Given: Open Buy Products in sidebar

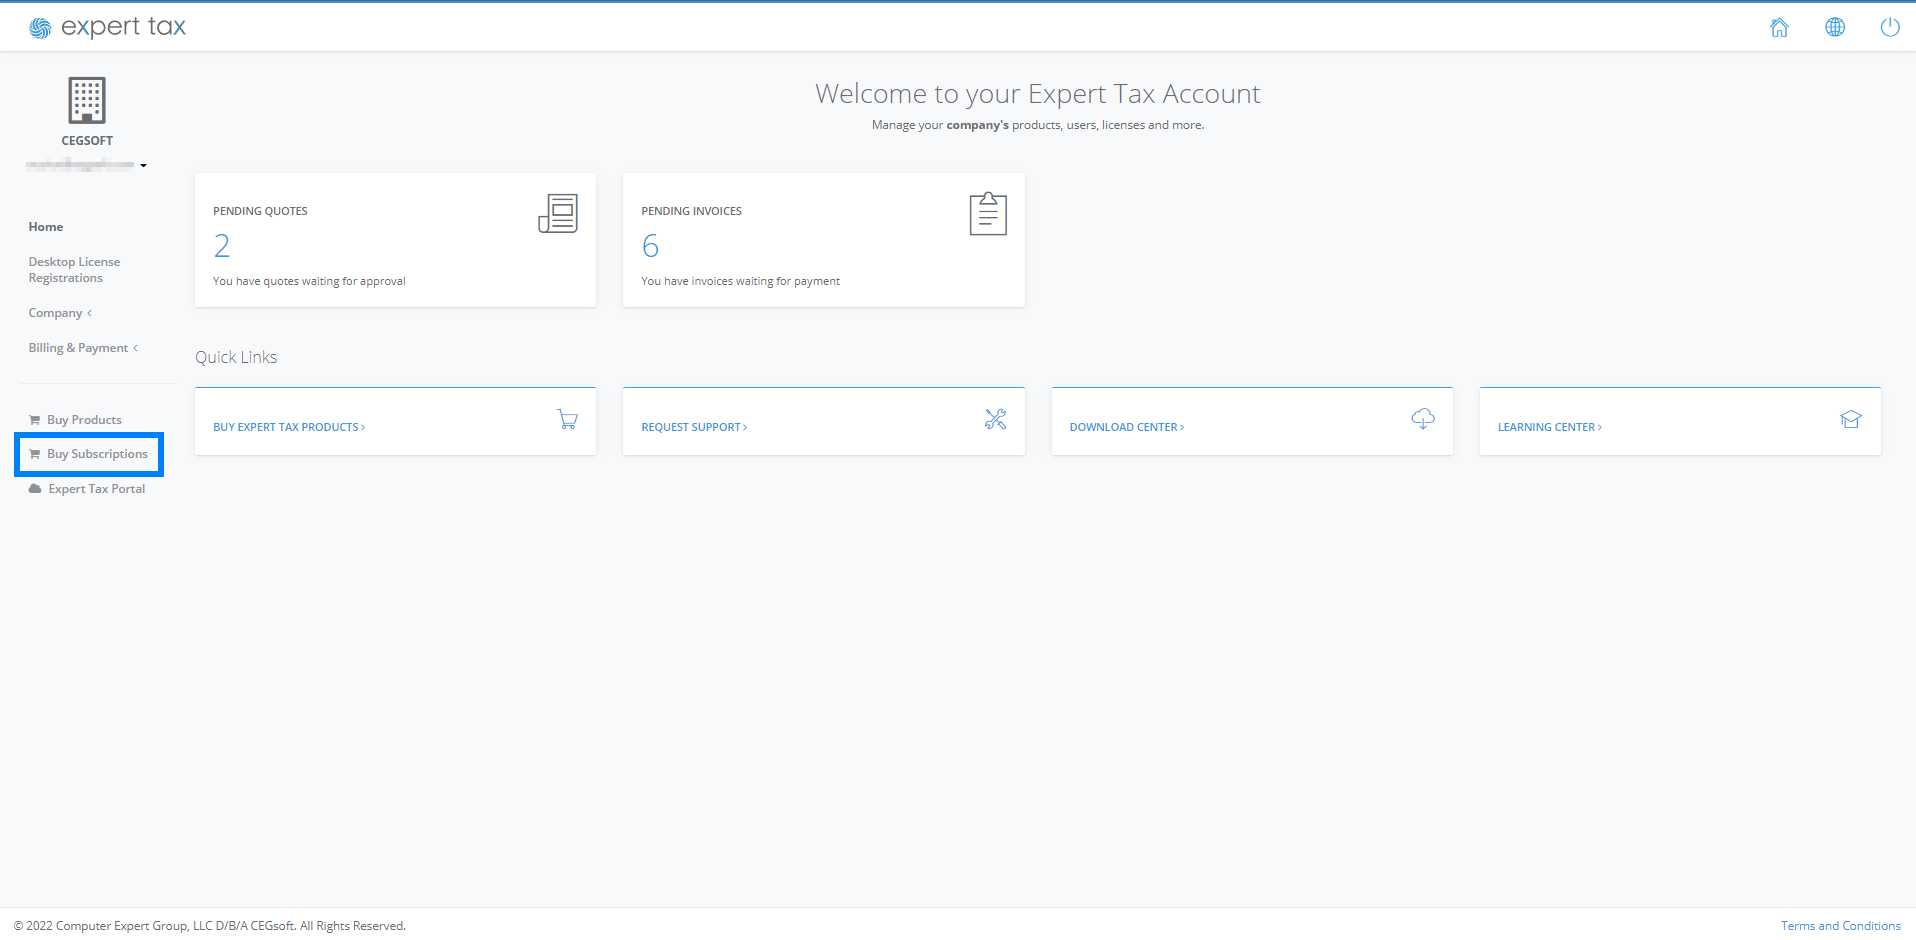Looking at the screenshot, I should tap(84, 420).
